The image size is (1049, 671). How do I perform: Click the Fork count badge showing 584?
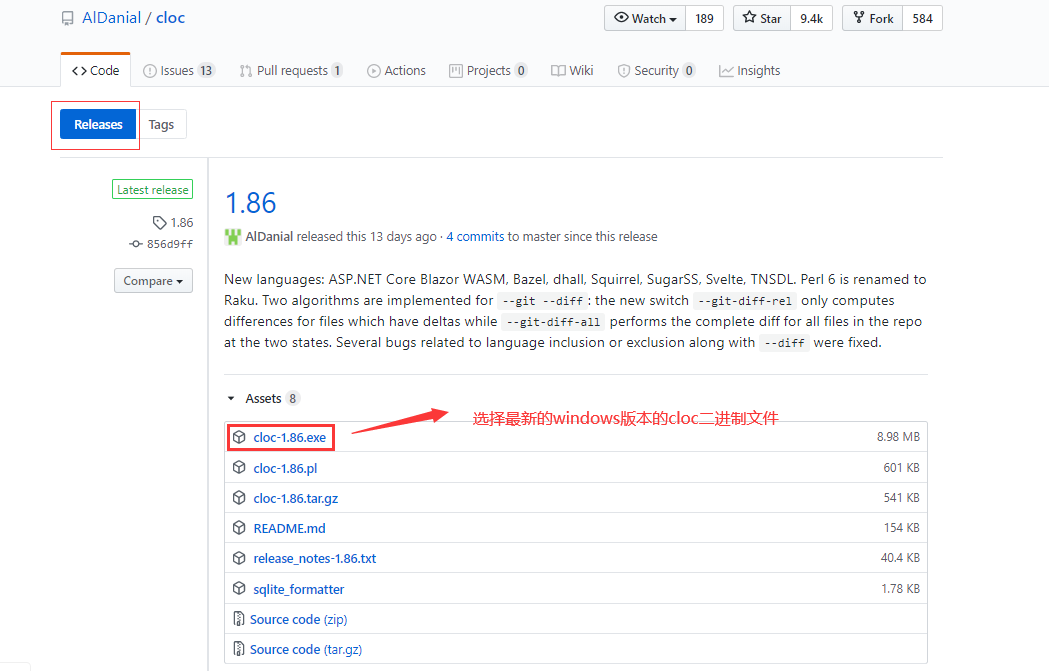point(921,18)
